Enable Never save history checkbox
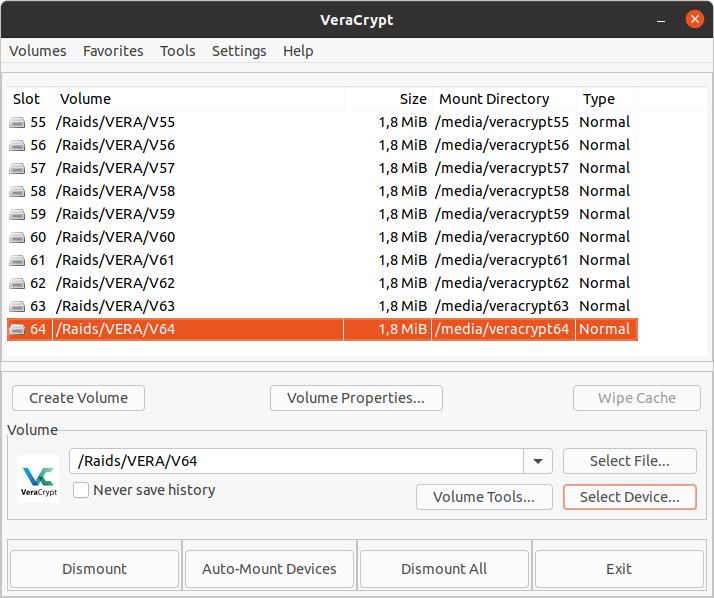Image resolution: width=714 pixels, height=598 pixels. click(x=81, y=490)
